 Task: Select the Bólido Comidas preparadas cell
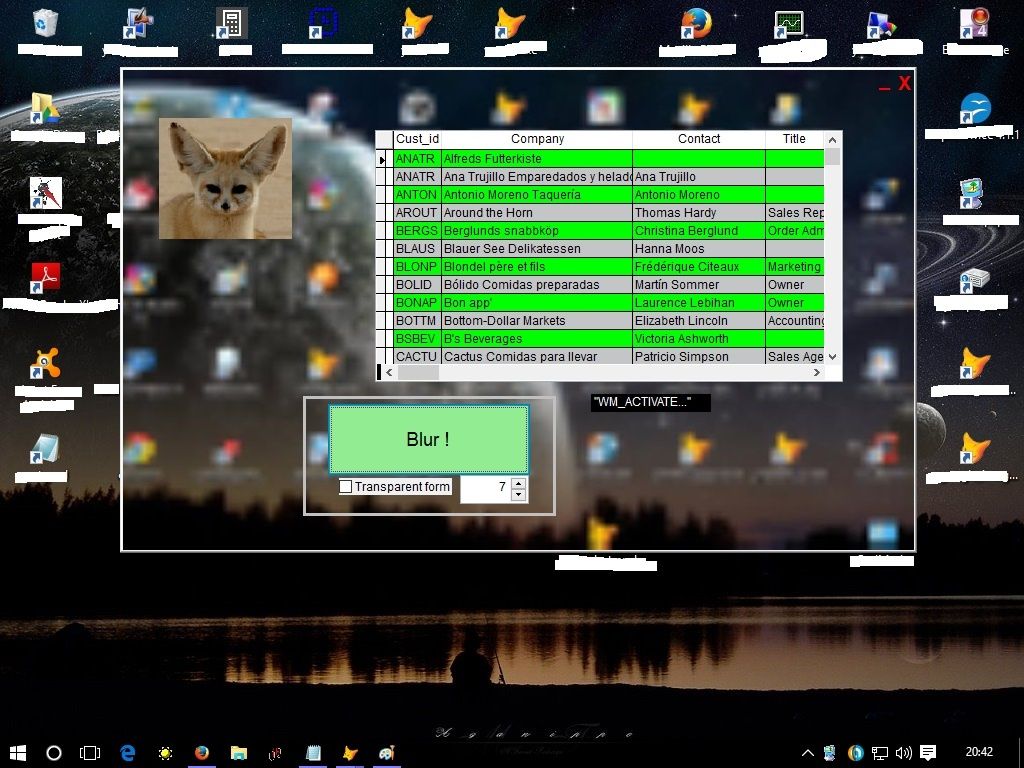click(537, 284)
